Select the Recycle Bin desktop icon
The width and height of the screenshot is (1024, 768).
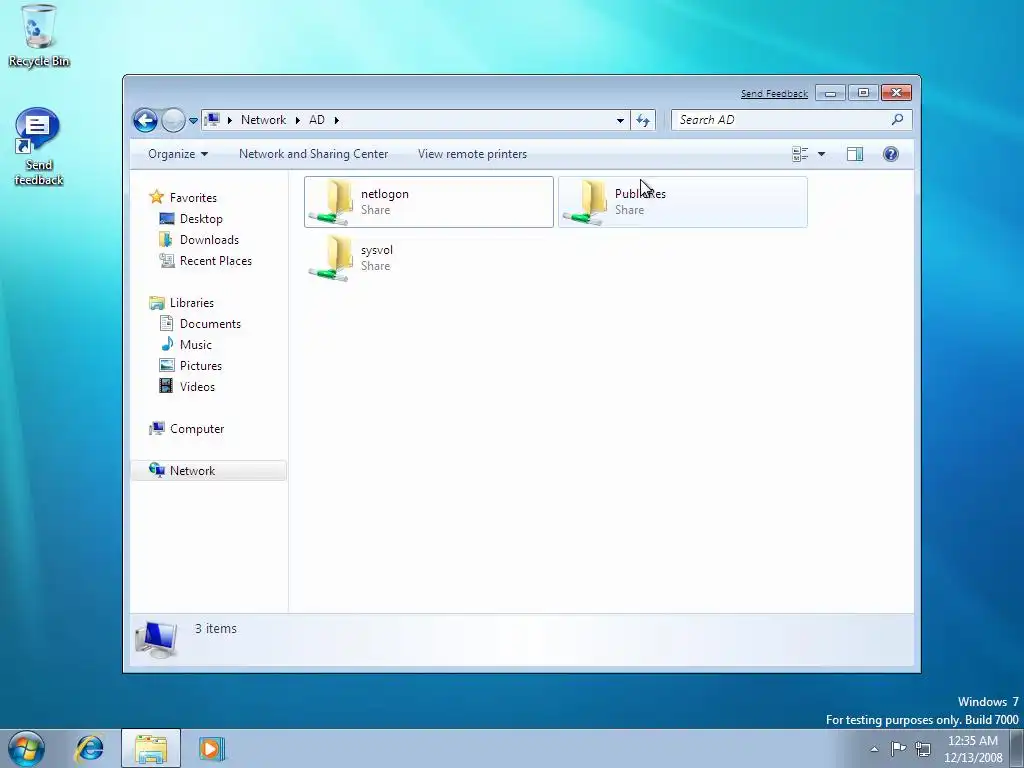click(x=39, y=35)
